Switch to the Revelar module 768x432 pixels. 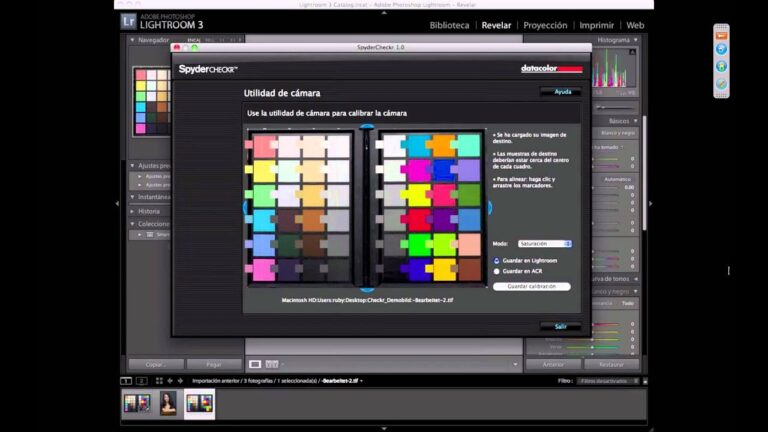point(496,25)
